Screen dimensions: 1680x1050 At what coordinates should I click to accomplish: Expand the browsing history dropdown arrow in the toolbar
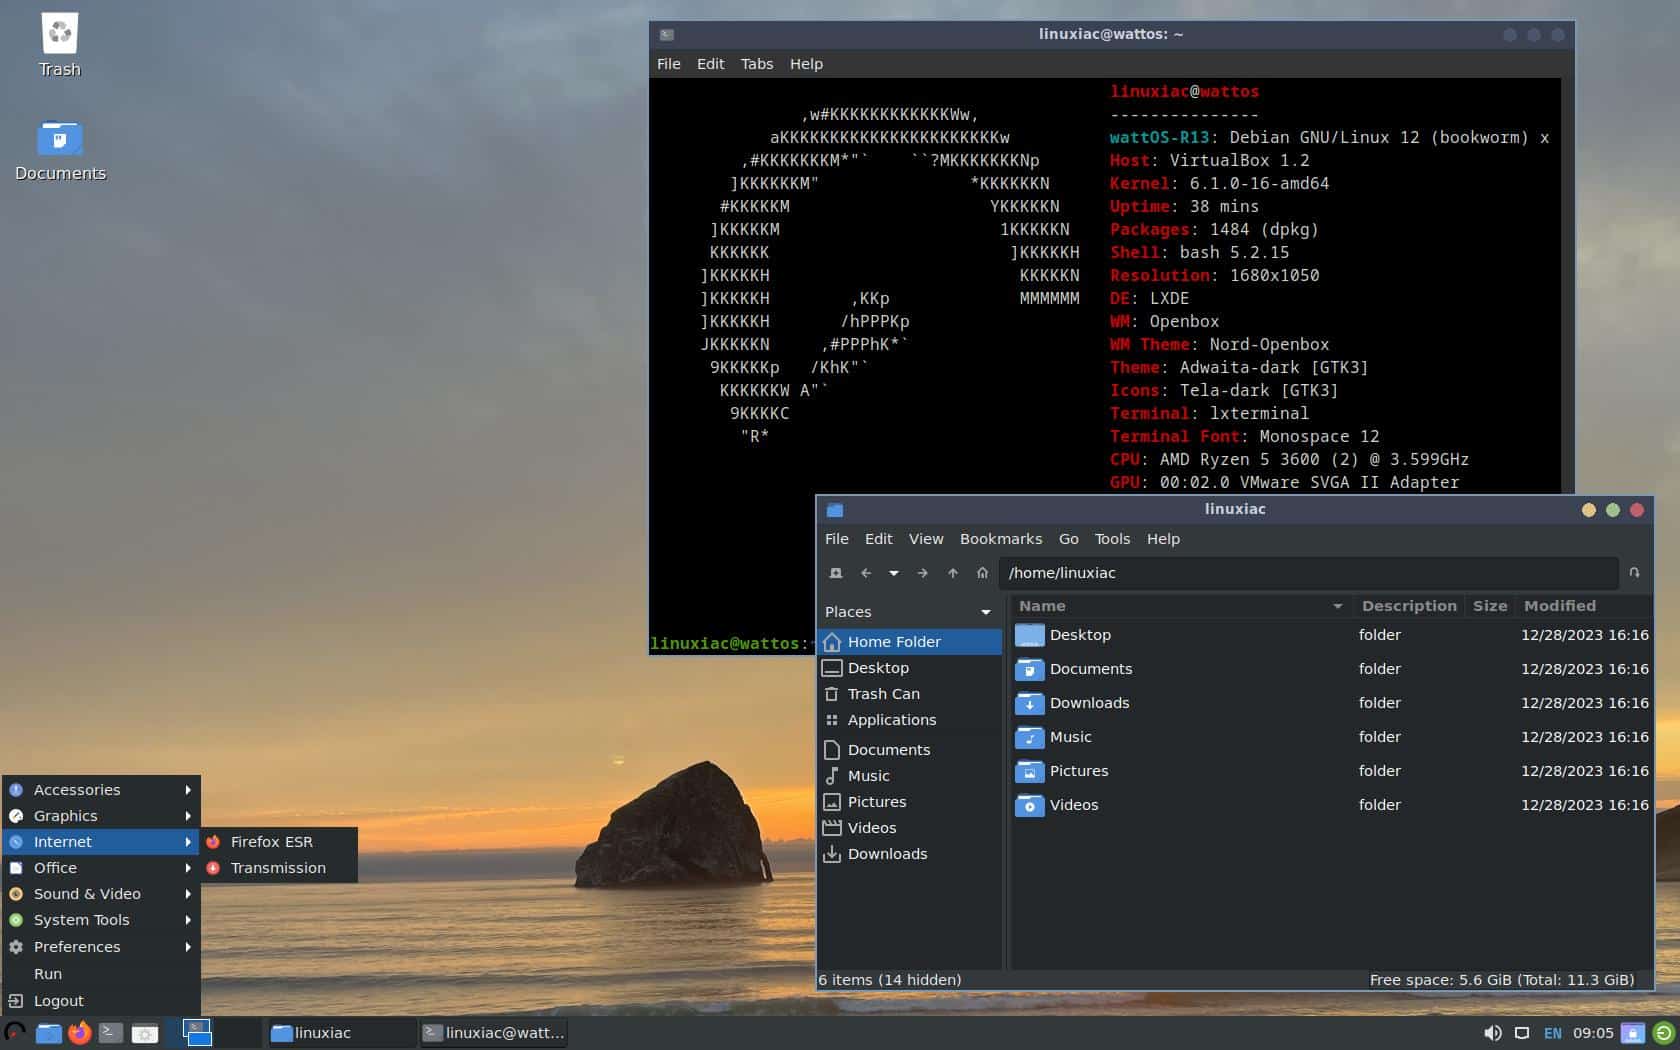(x=893, y=573)
